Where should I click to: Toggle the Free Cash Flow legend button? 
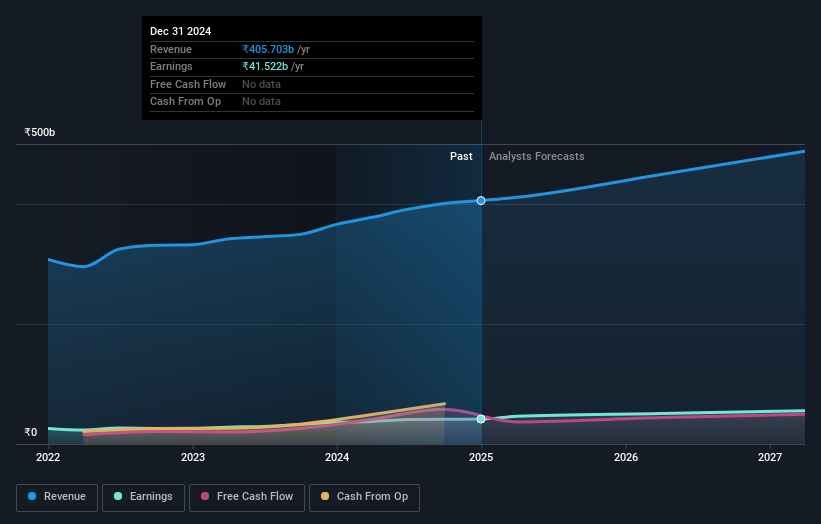(x=247, y=497)
